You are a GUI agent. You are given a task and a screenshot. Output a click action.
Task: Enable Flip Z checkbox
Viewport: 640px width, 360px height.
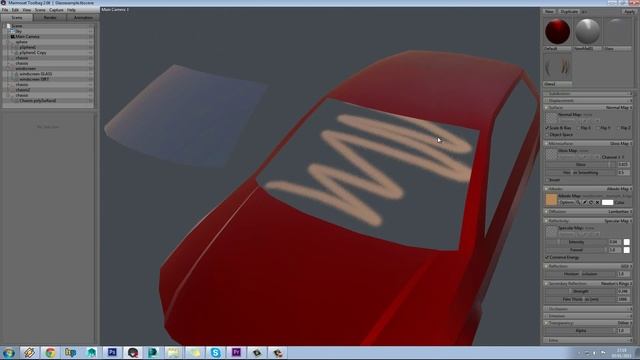[x=618, y=128]
